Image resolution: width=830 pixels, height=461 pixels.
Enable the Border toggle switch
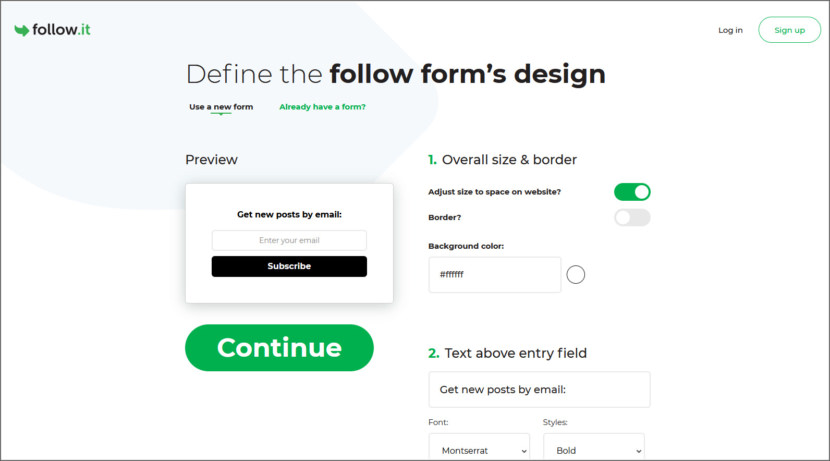tap(632, 218)
